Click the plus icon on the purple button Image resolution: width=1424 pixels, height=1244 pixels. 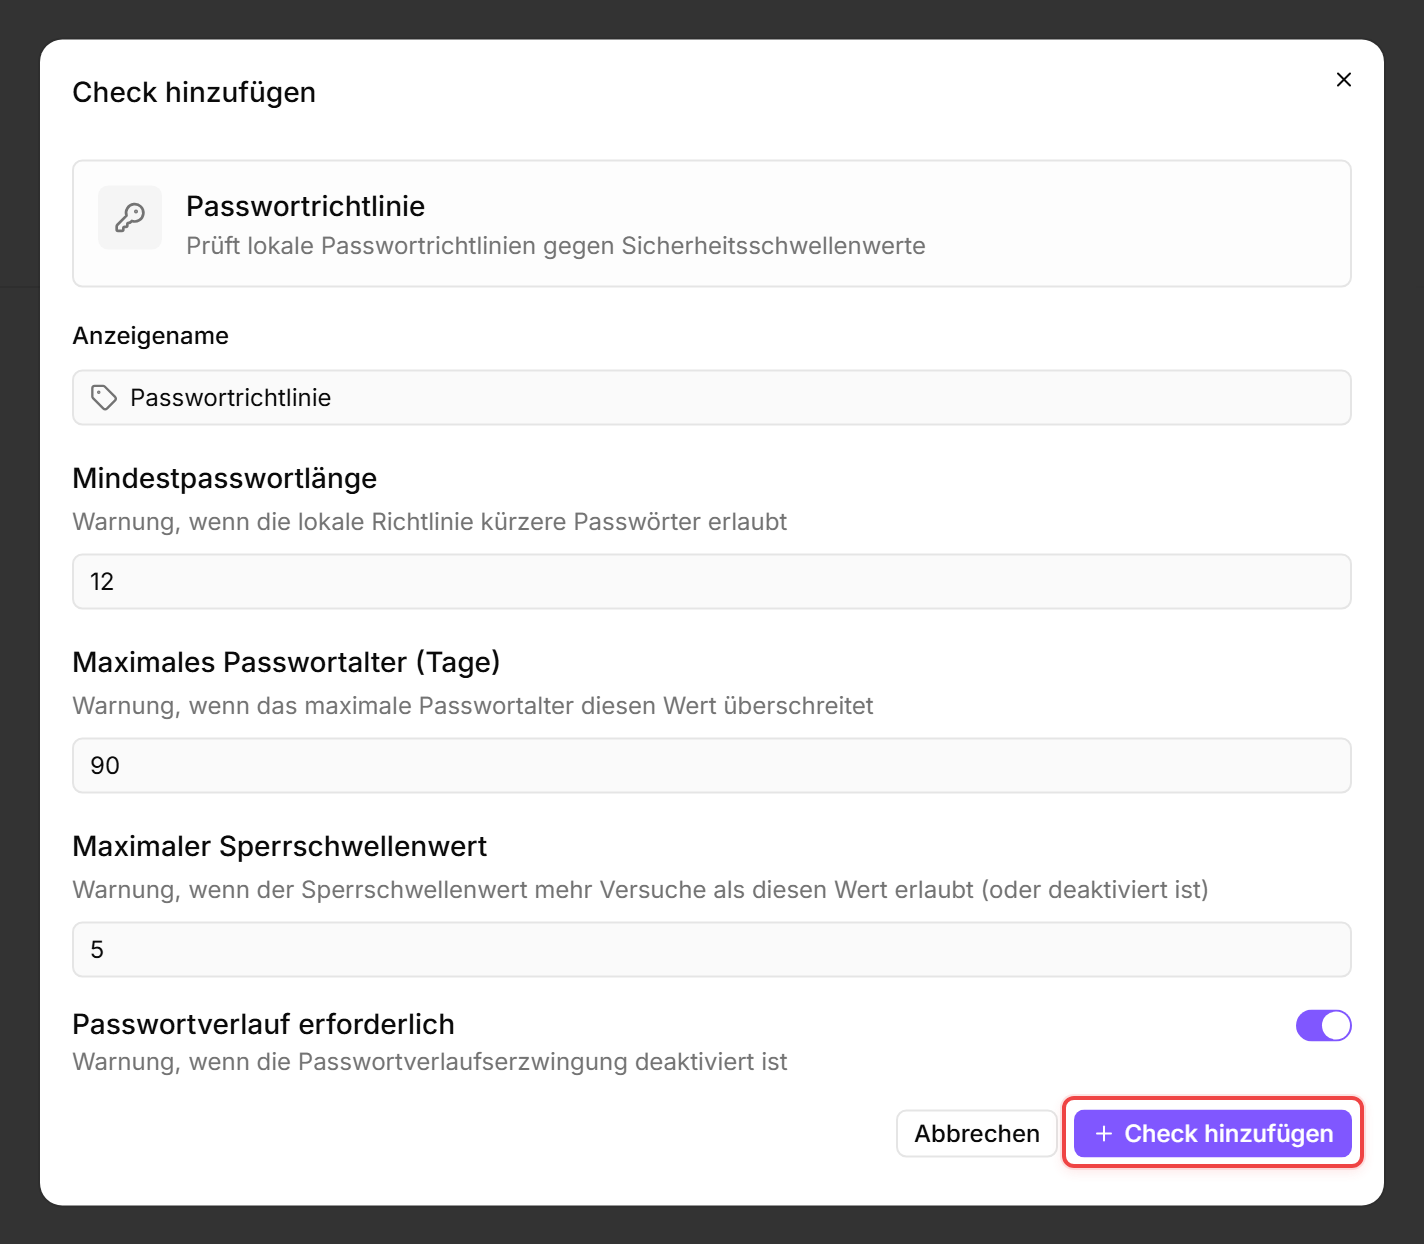[1104, 1134]
